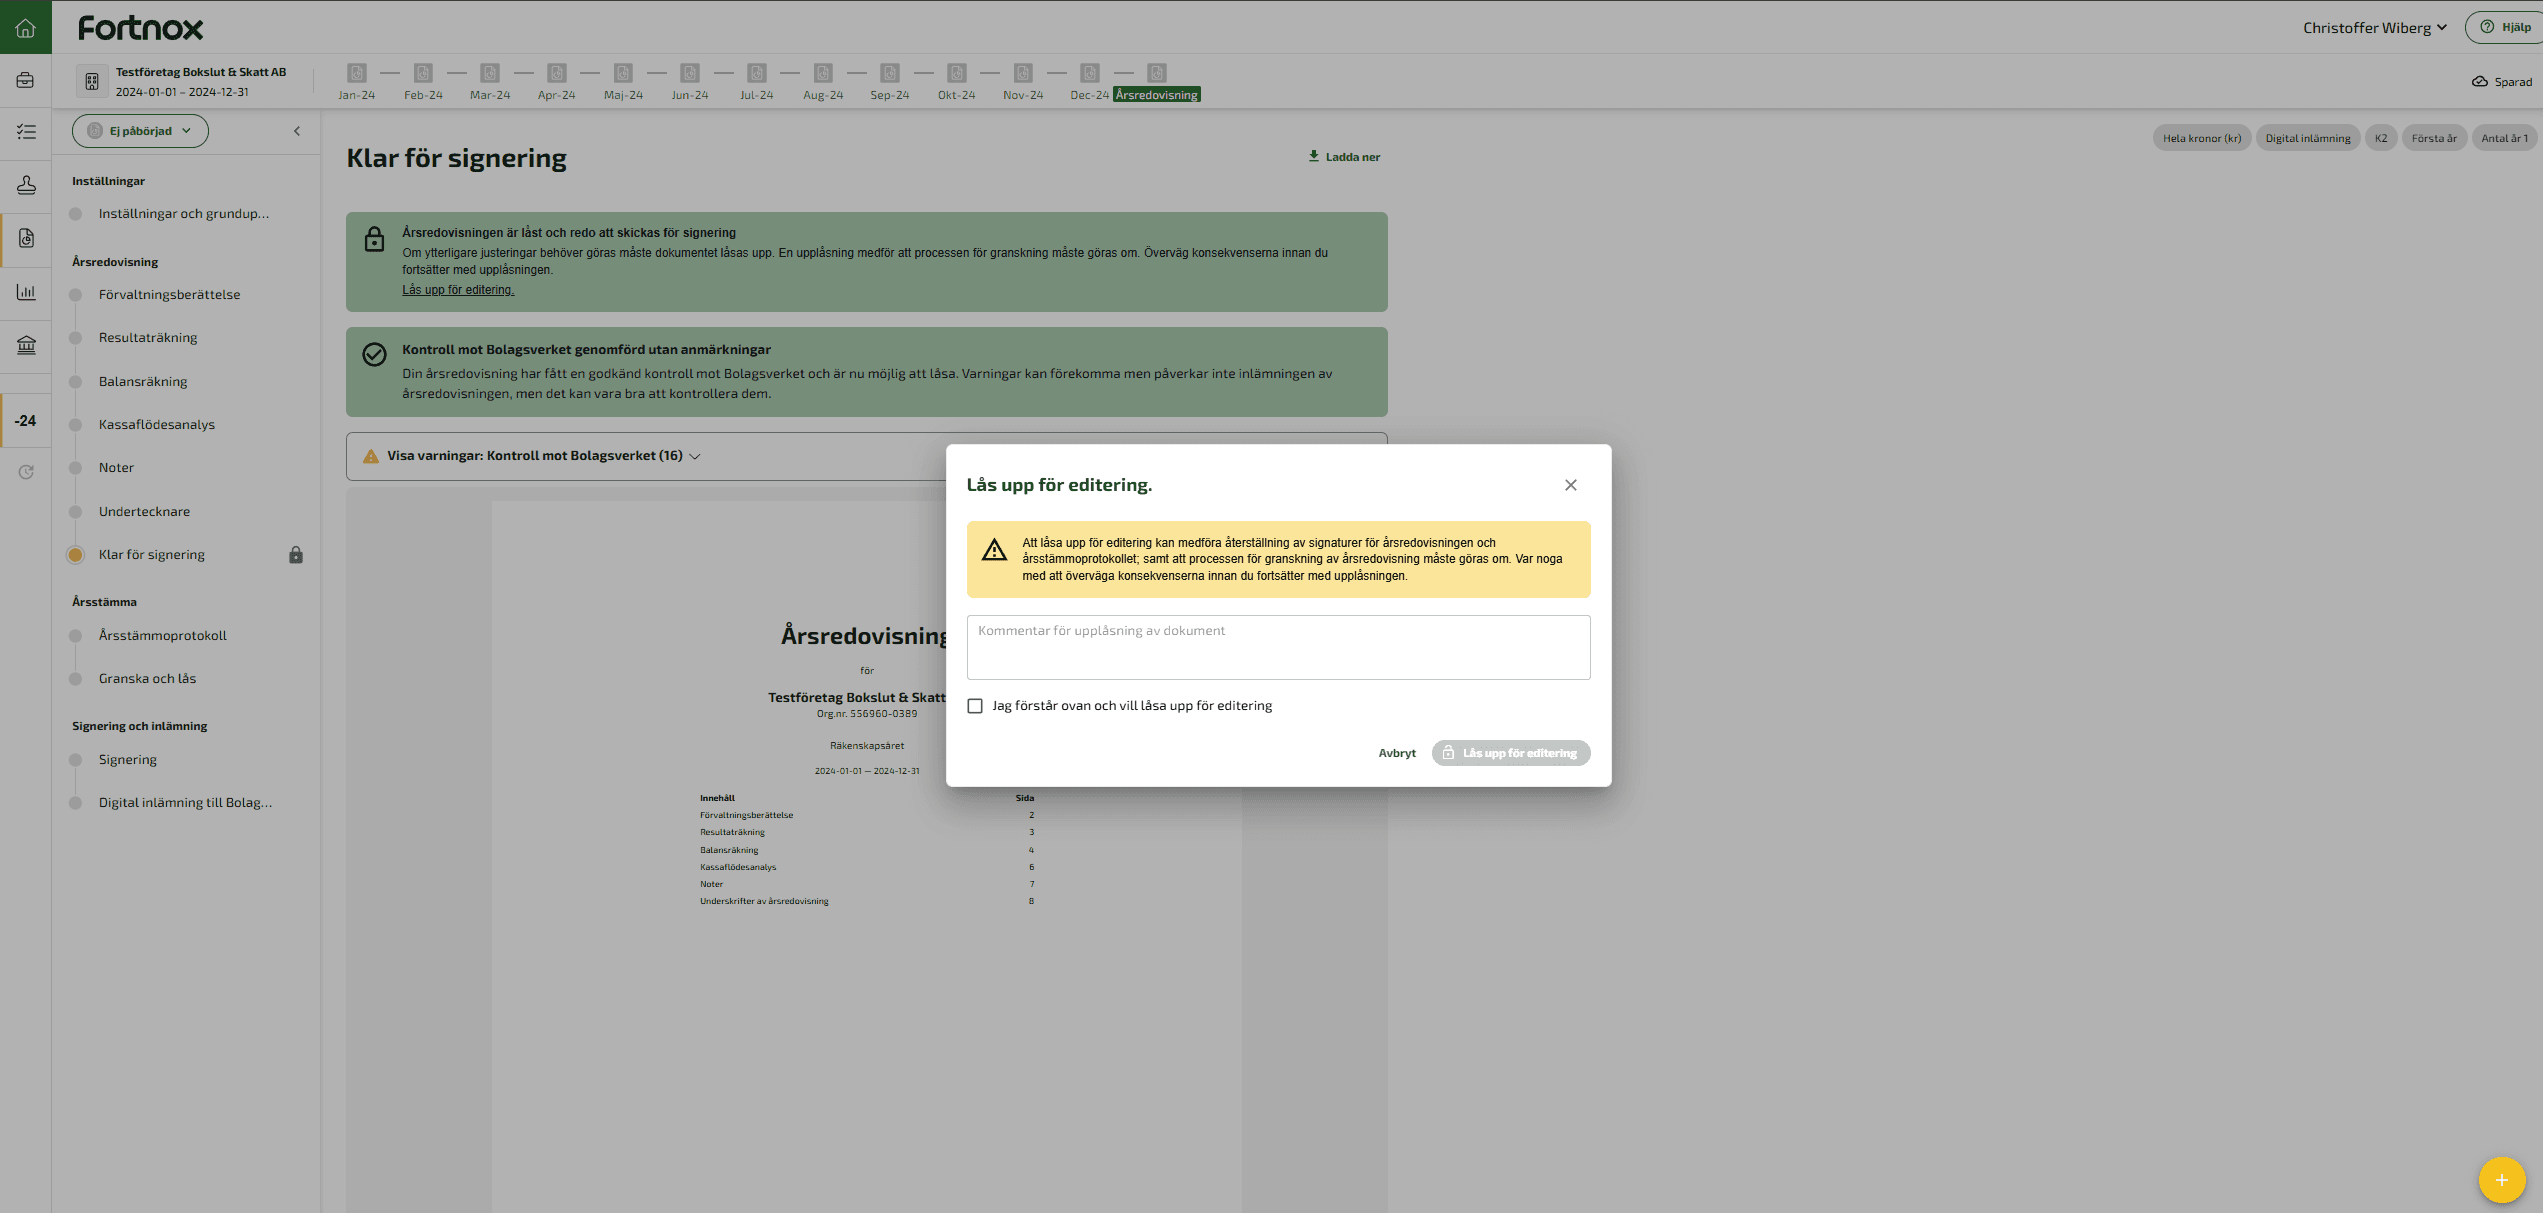Open Noter section

pos(116,468)
